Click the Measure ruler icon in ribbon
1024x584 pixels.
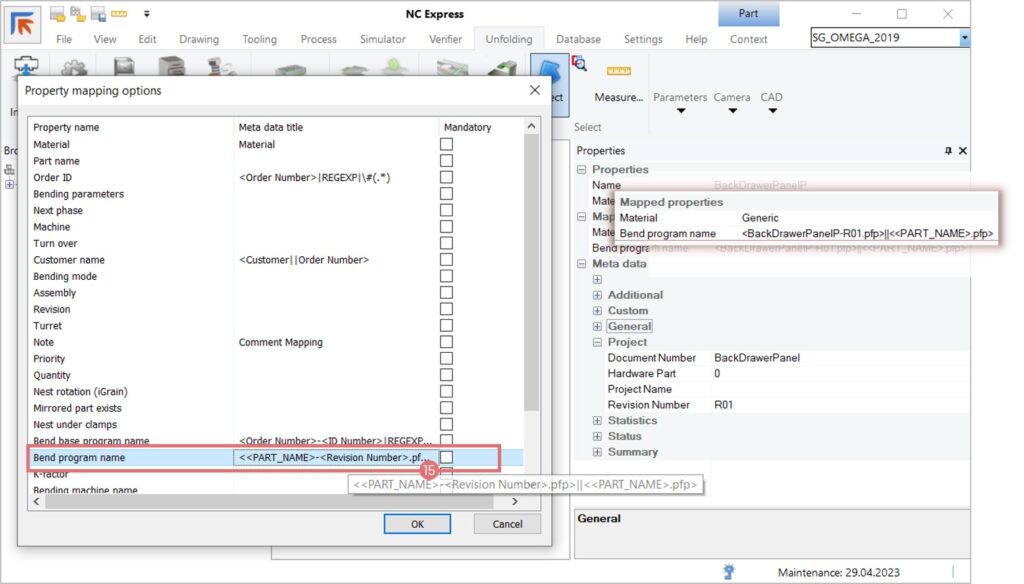point(619,71)
